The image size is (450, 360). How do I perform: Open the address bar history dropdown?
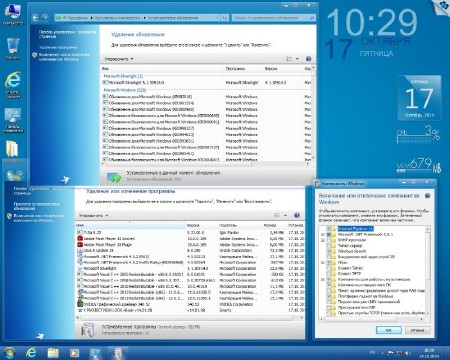click(217, 18)
